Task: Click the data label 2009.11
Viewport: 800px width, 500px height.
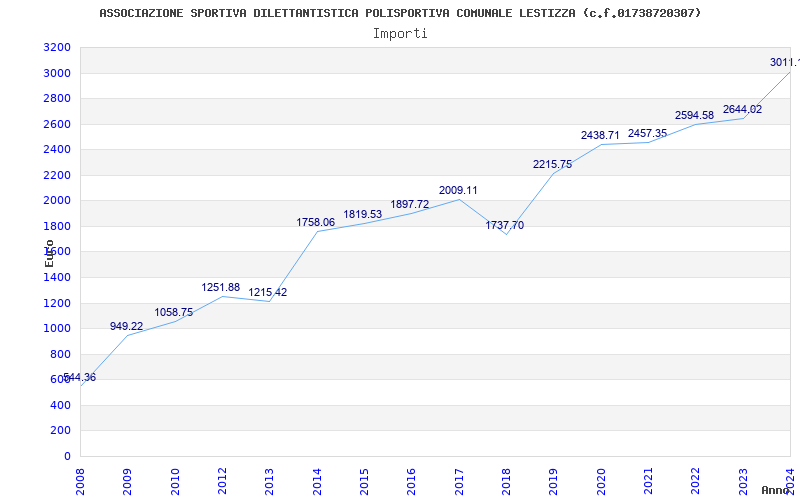Action: [x=458, y=190]
